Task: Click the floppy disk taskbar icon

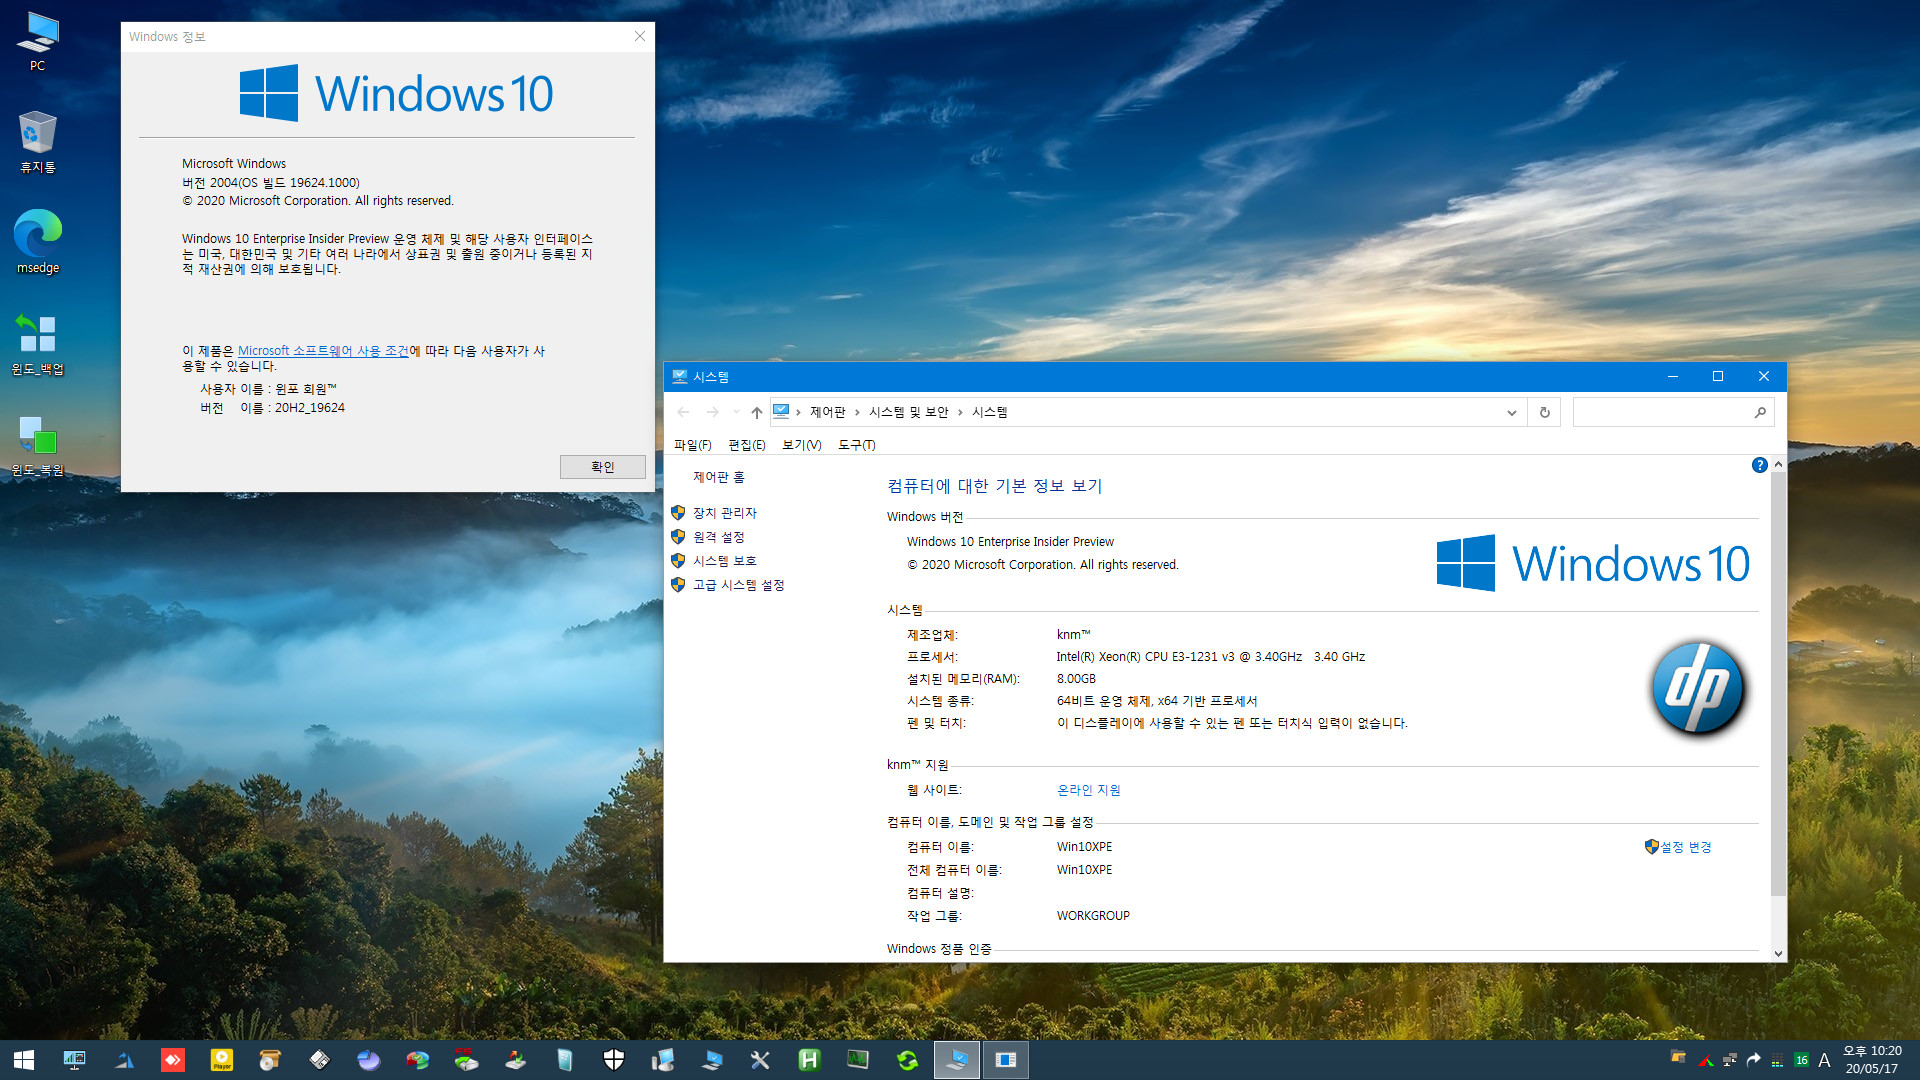Action: click(x=320, y=1060)
